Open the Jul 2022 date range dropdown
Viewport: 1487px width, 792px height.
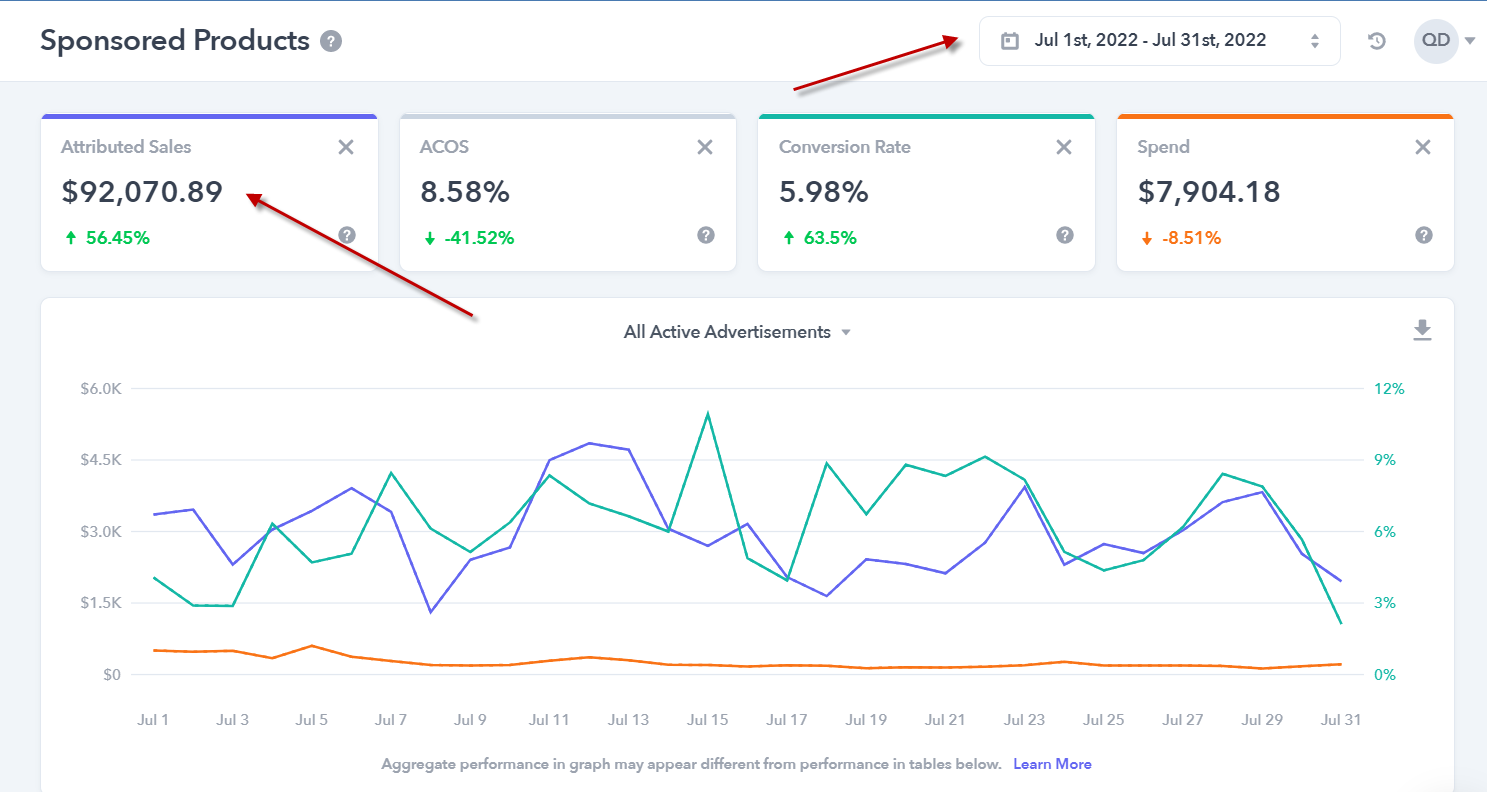(1150, 41)
